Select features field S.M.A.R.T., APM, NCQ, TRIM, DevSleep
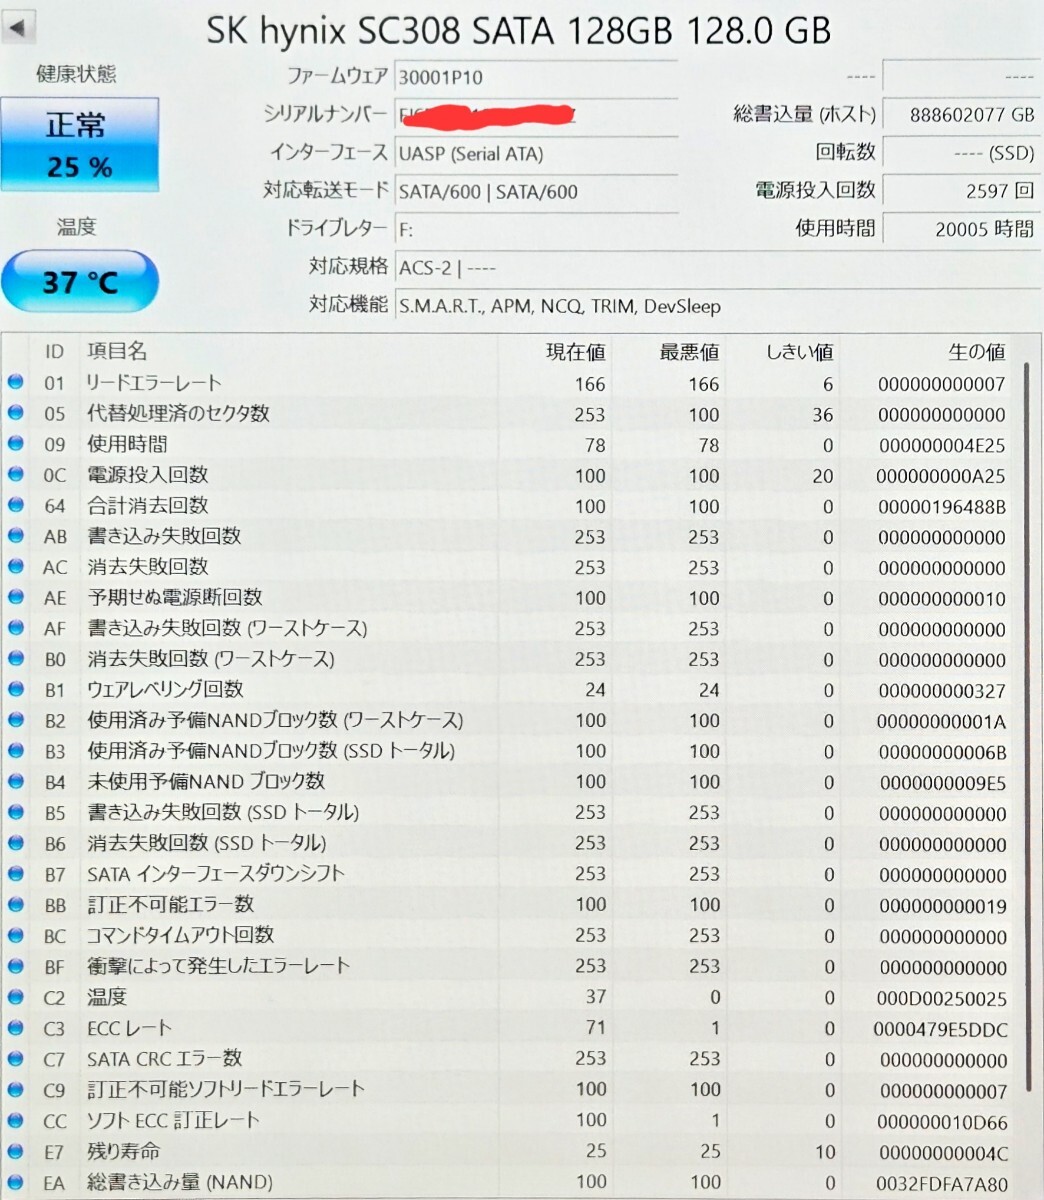Screen dimensions: 1044x1200 (x=716, y=306)
